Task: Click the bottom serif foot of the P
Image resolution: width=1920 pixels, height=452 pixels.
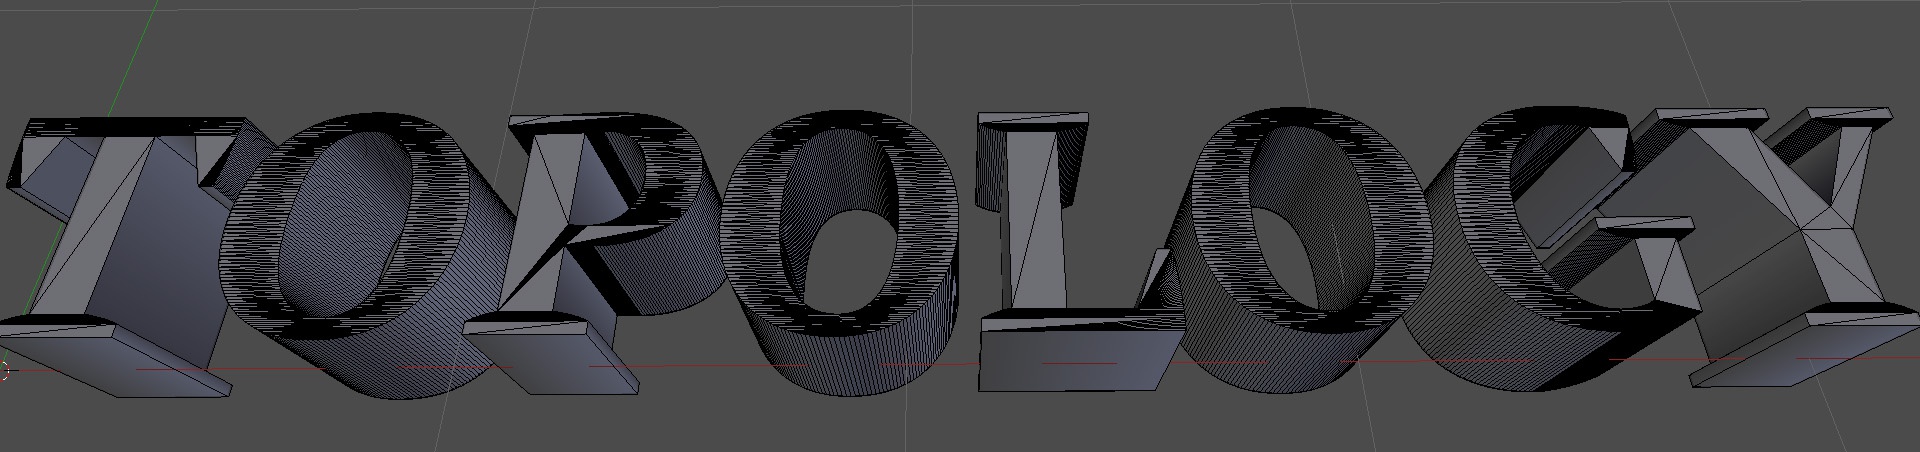Action: 550,348
